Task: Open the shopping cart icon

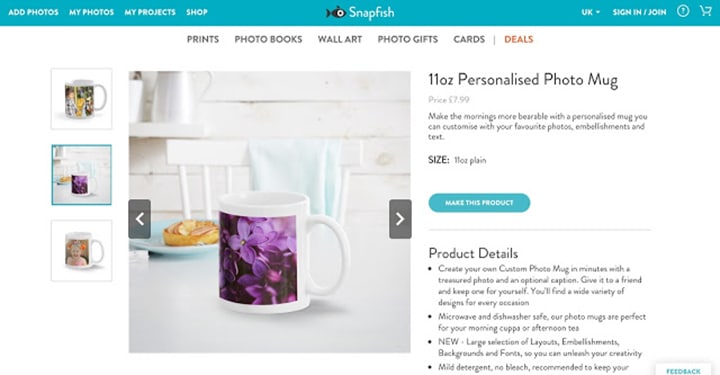Action: [x=705, y=11]
